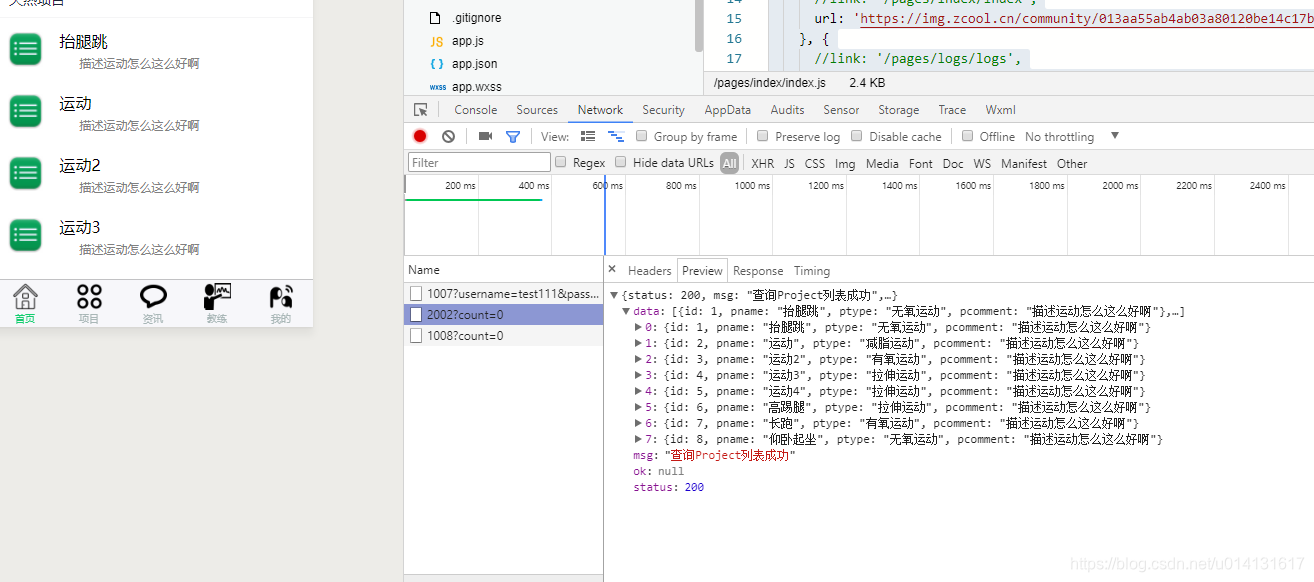The height and width of the screenshot is (582, 1314).
Task: Click the green list icon beside 抬腿跳
Action: [x=26, y=50]
